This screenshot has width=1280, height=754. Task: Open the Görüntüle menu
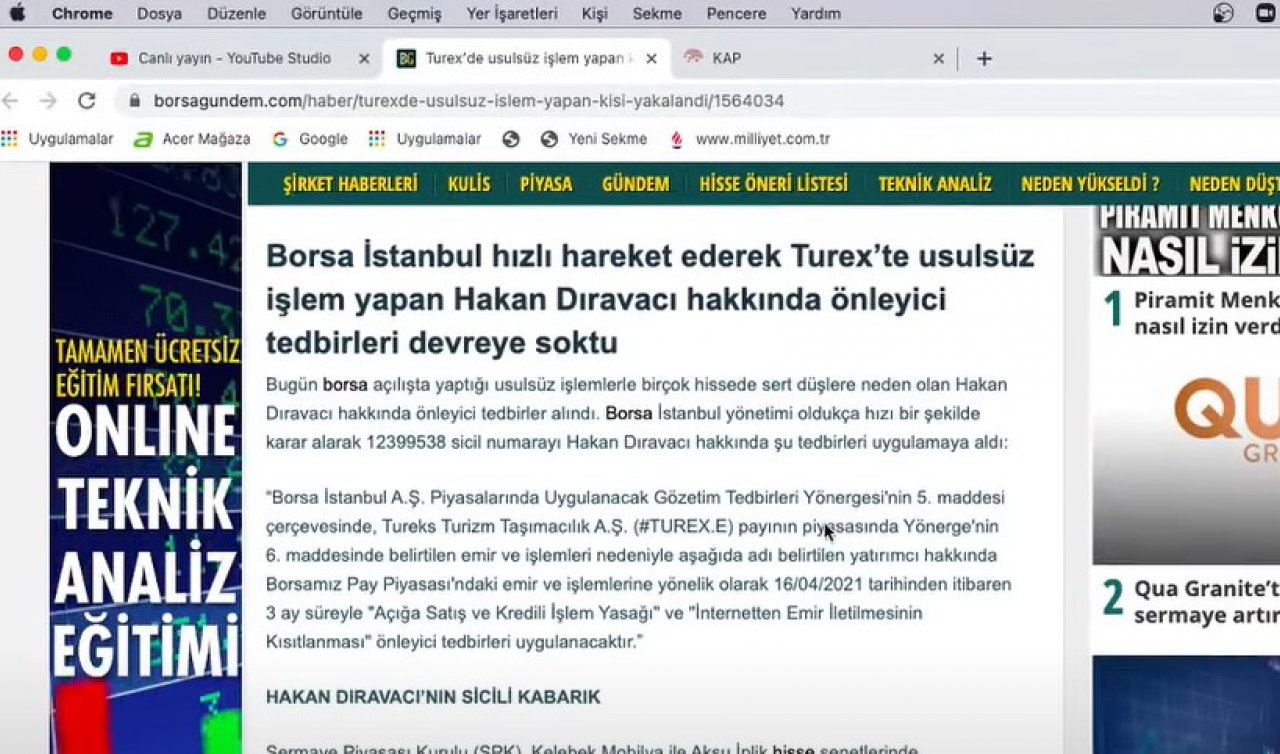[x=327, y=14]
